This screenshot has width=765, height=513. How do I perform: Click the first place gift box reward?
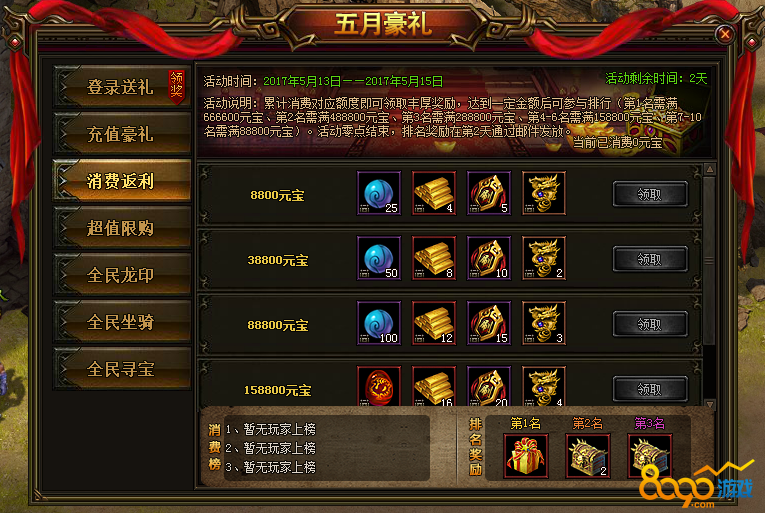526,455
